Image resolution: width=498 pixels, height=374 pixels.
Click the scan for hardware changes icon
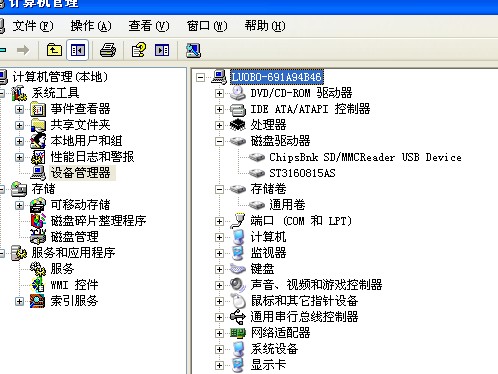point(193,50)
